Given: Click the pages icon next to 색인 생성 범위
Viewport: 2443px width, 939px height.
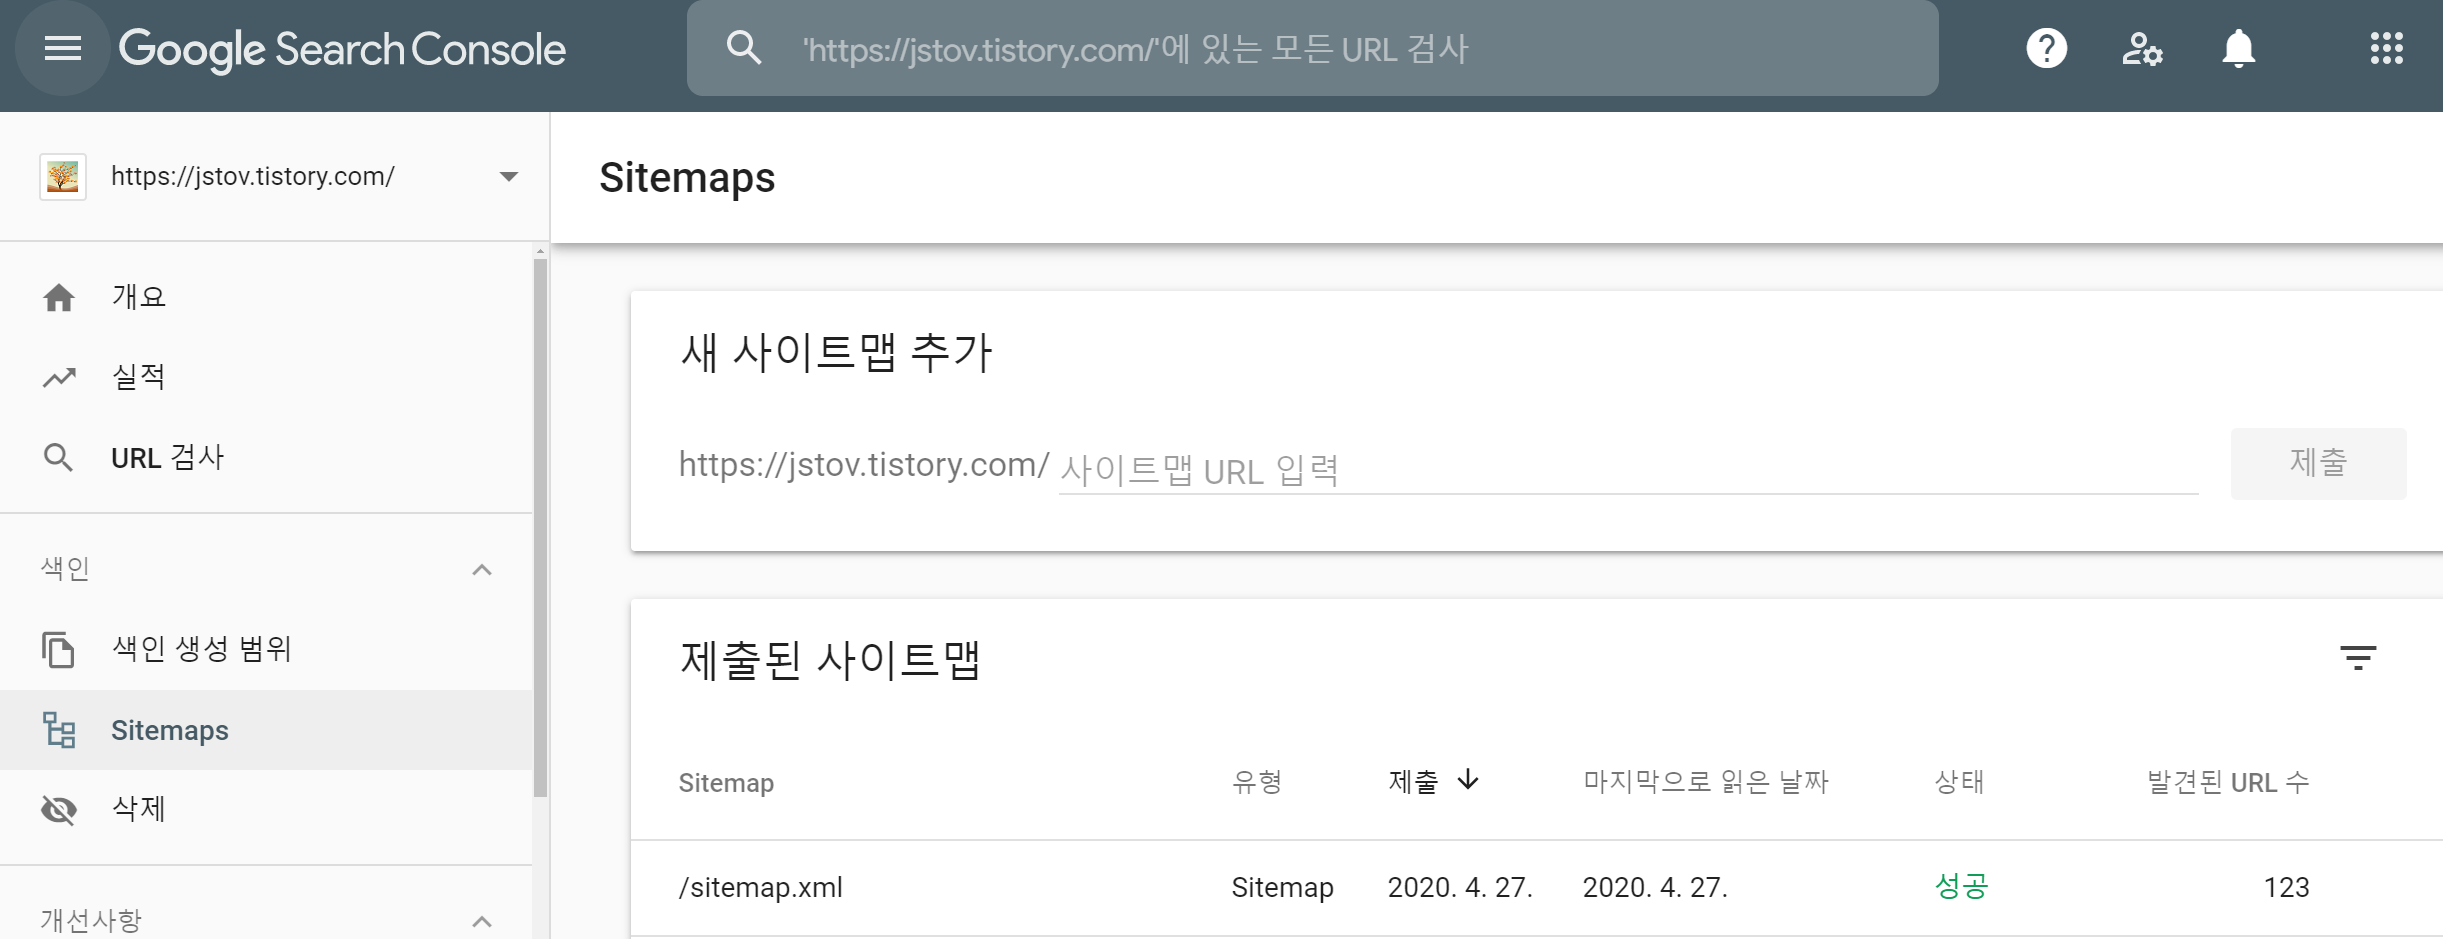Looking at the screenshot, I should (58, 649).
